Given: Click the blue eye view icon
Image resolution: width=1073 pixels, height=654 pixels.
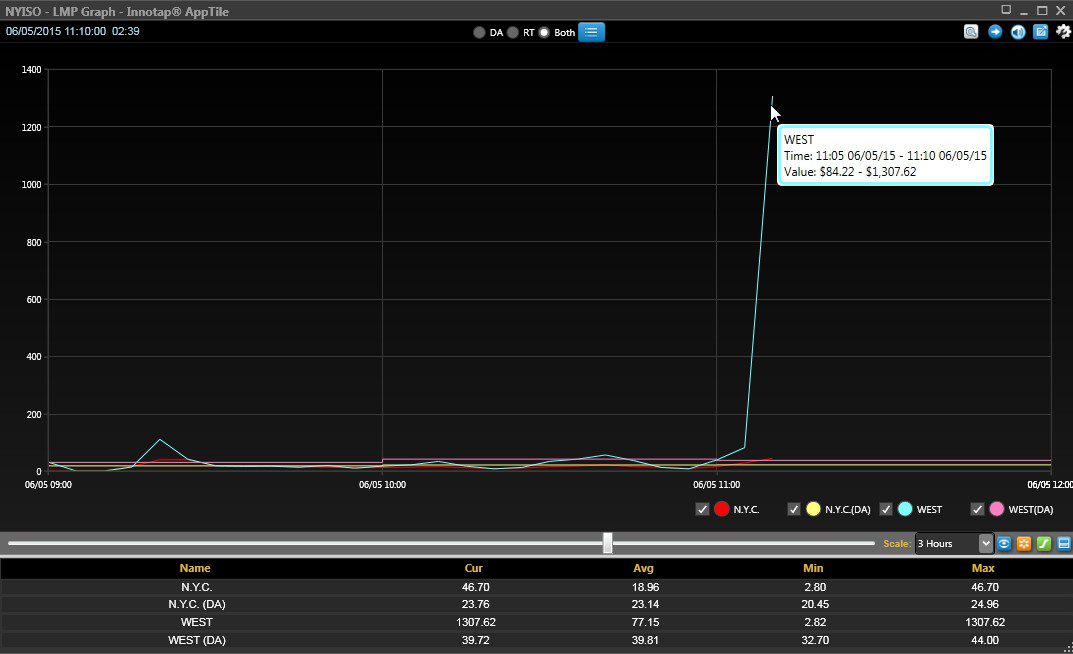Looking at the screenshot, I should point(1004,543).
